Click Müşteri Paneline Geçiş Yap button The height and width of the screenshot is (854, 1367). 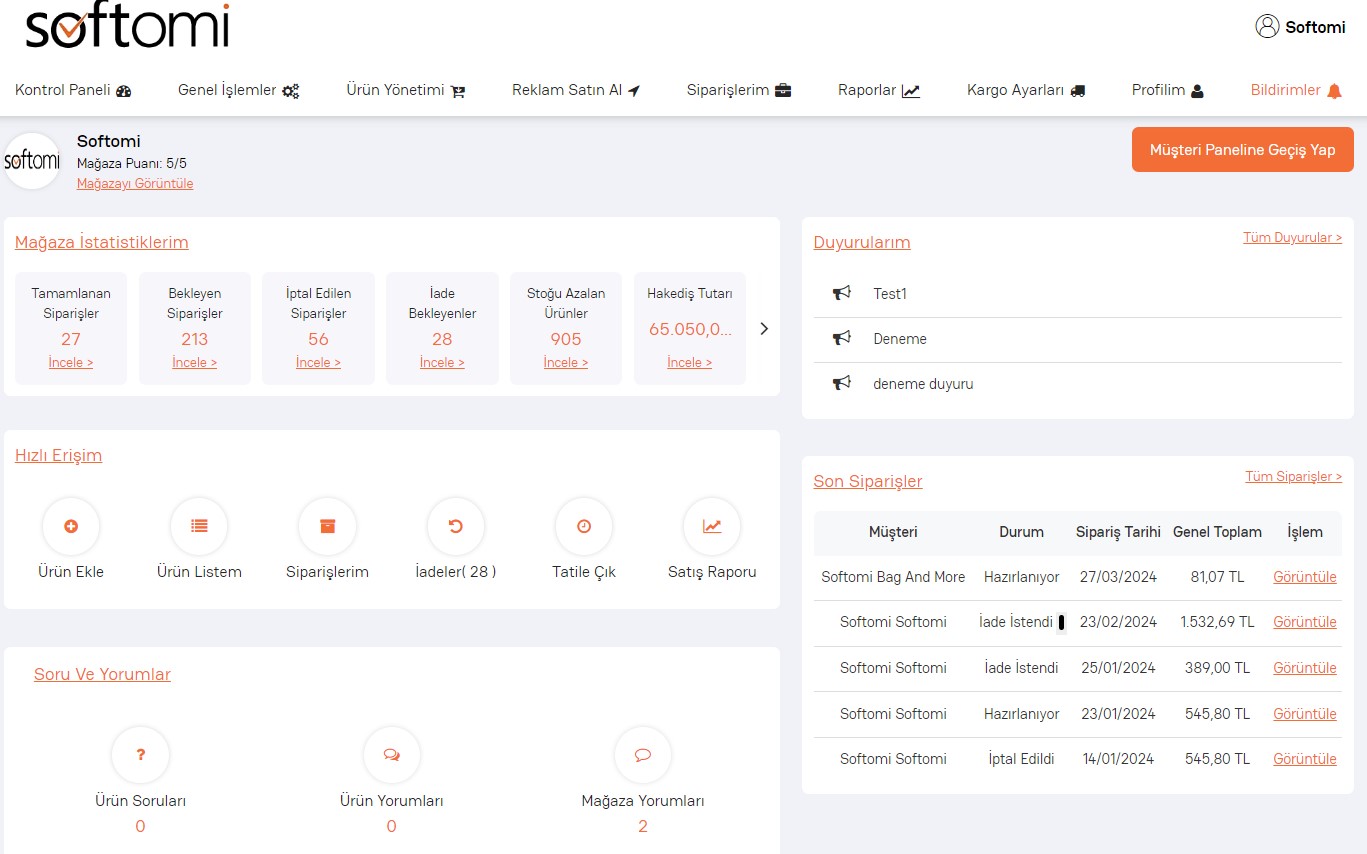(x=1242, y=150)
